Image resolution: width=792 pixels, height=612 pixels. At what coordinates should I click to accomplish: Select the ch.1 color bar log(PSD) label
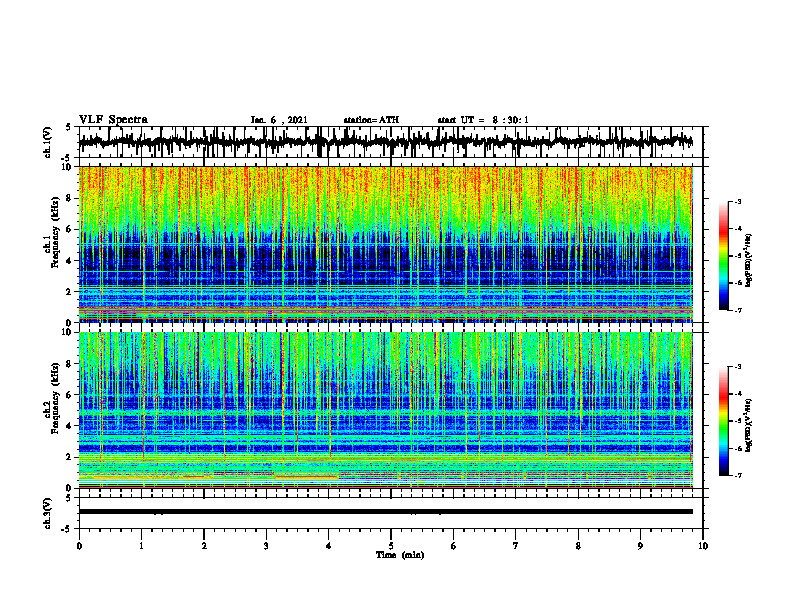point(749,260)
